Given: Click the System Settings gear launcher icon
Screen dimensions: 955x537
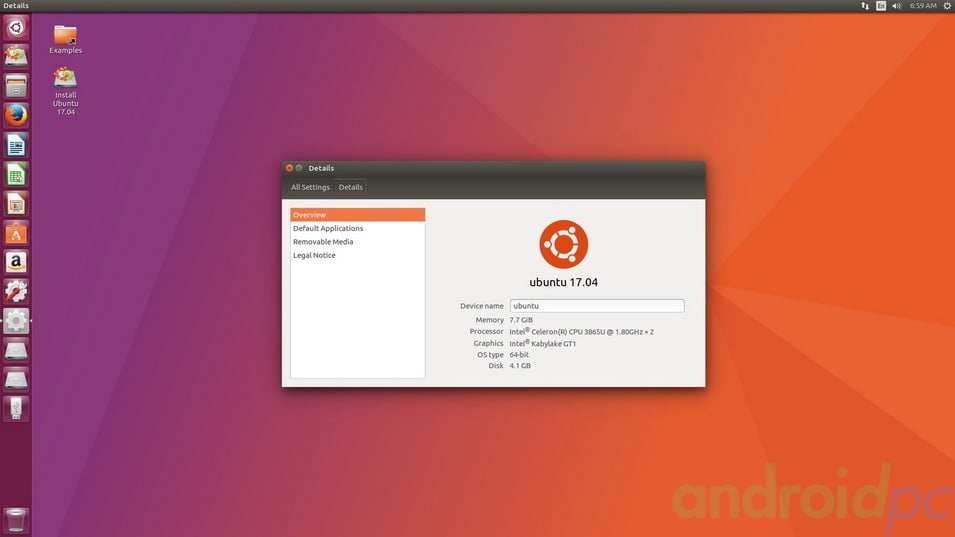Looking at the screenshot, I should click(x=16, y=321).
